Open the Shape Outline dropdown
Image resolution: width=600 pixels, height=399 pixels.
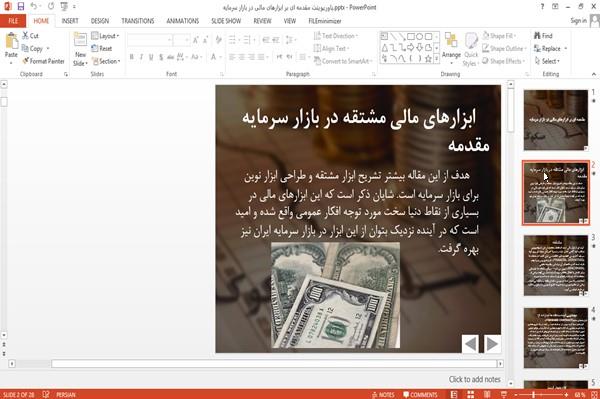pyautogui.click(x=504, y=49)
